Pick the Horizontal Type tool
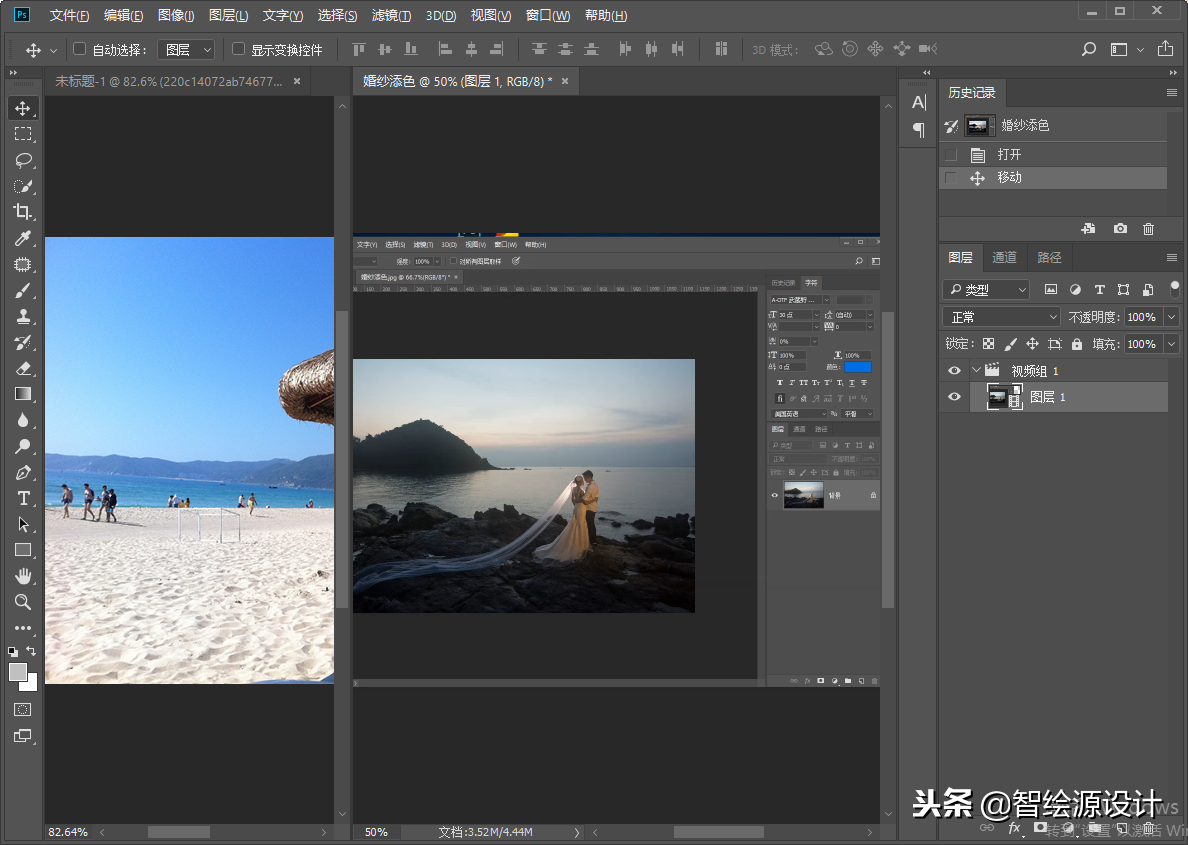The image size is (1188, 845). pos(22,498)
